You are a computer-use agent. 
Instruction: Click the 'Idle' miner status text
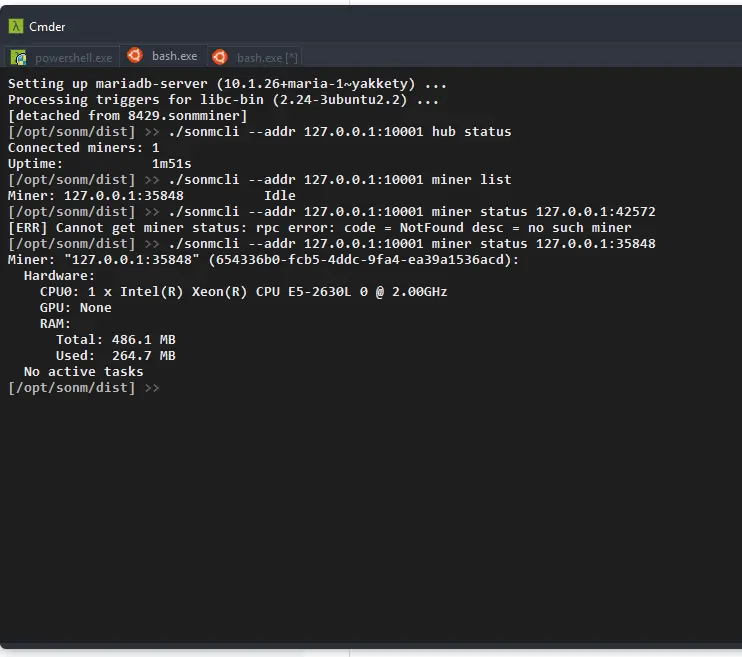click(x=280, y=195)
